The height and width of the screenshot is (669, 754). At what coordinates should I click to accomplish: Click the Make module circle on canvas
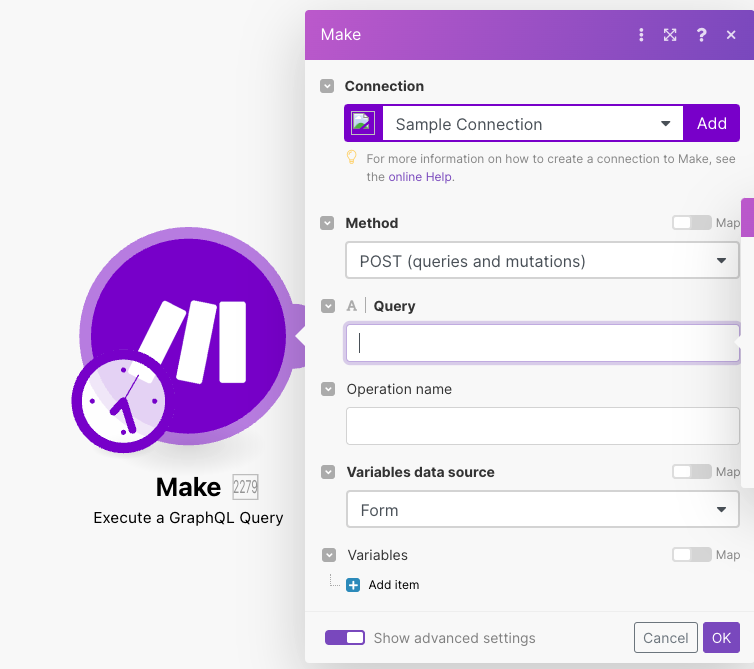(x=188, y=336)
